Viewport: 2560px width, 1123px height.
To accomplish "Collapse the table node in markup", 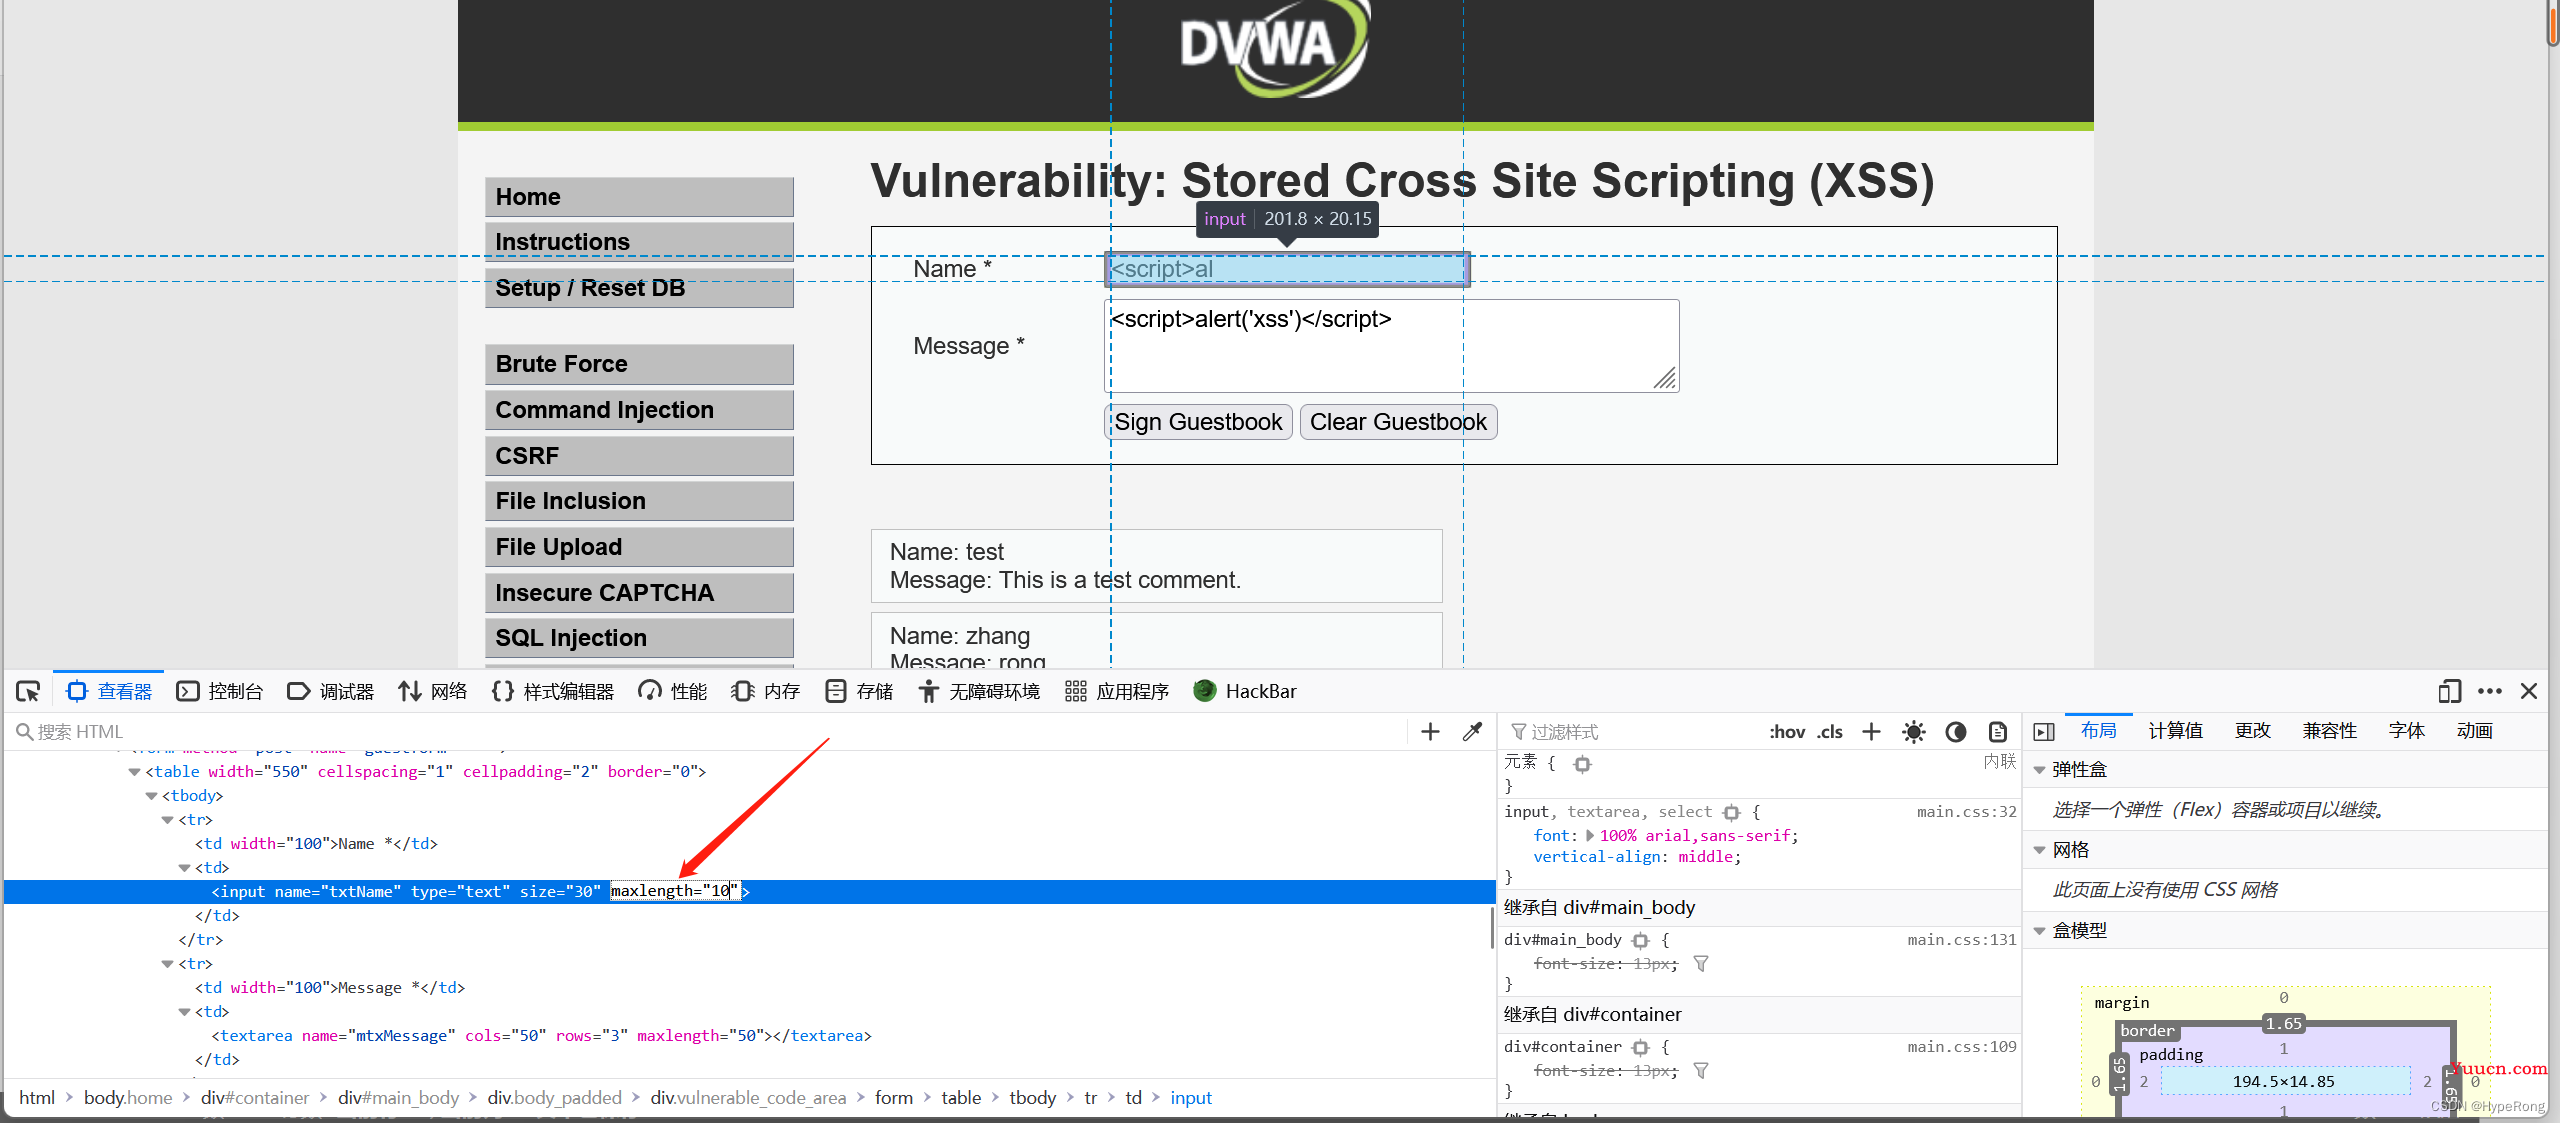I will pyautogui.click(x=134, y=772).
